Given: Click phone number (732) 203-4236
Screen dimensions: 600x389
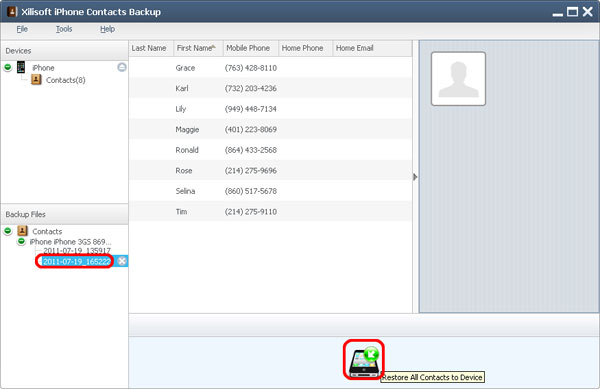Looking at the screenshot, I should pos(251,88).
